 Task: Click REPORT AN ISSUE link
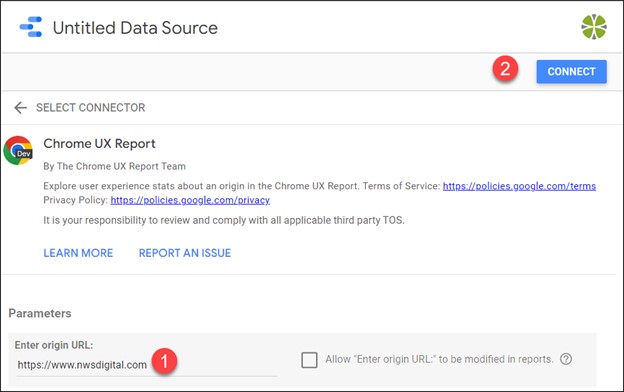(185, 253)
